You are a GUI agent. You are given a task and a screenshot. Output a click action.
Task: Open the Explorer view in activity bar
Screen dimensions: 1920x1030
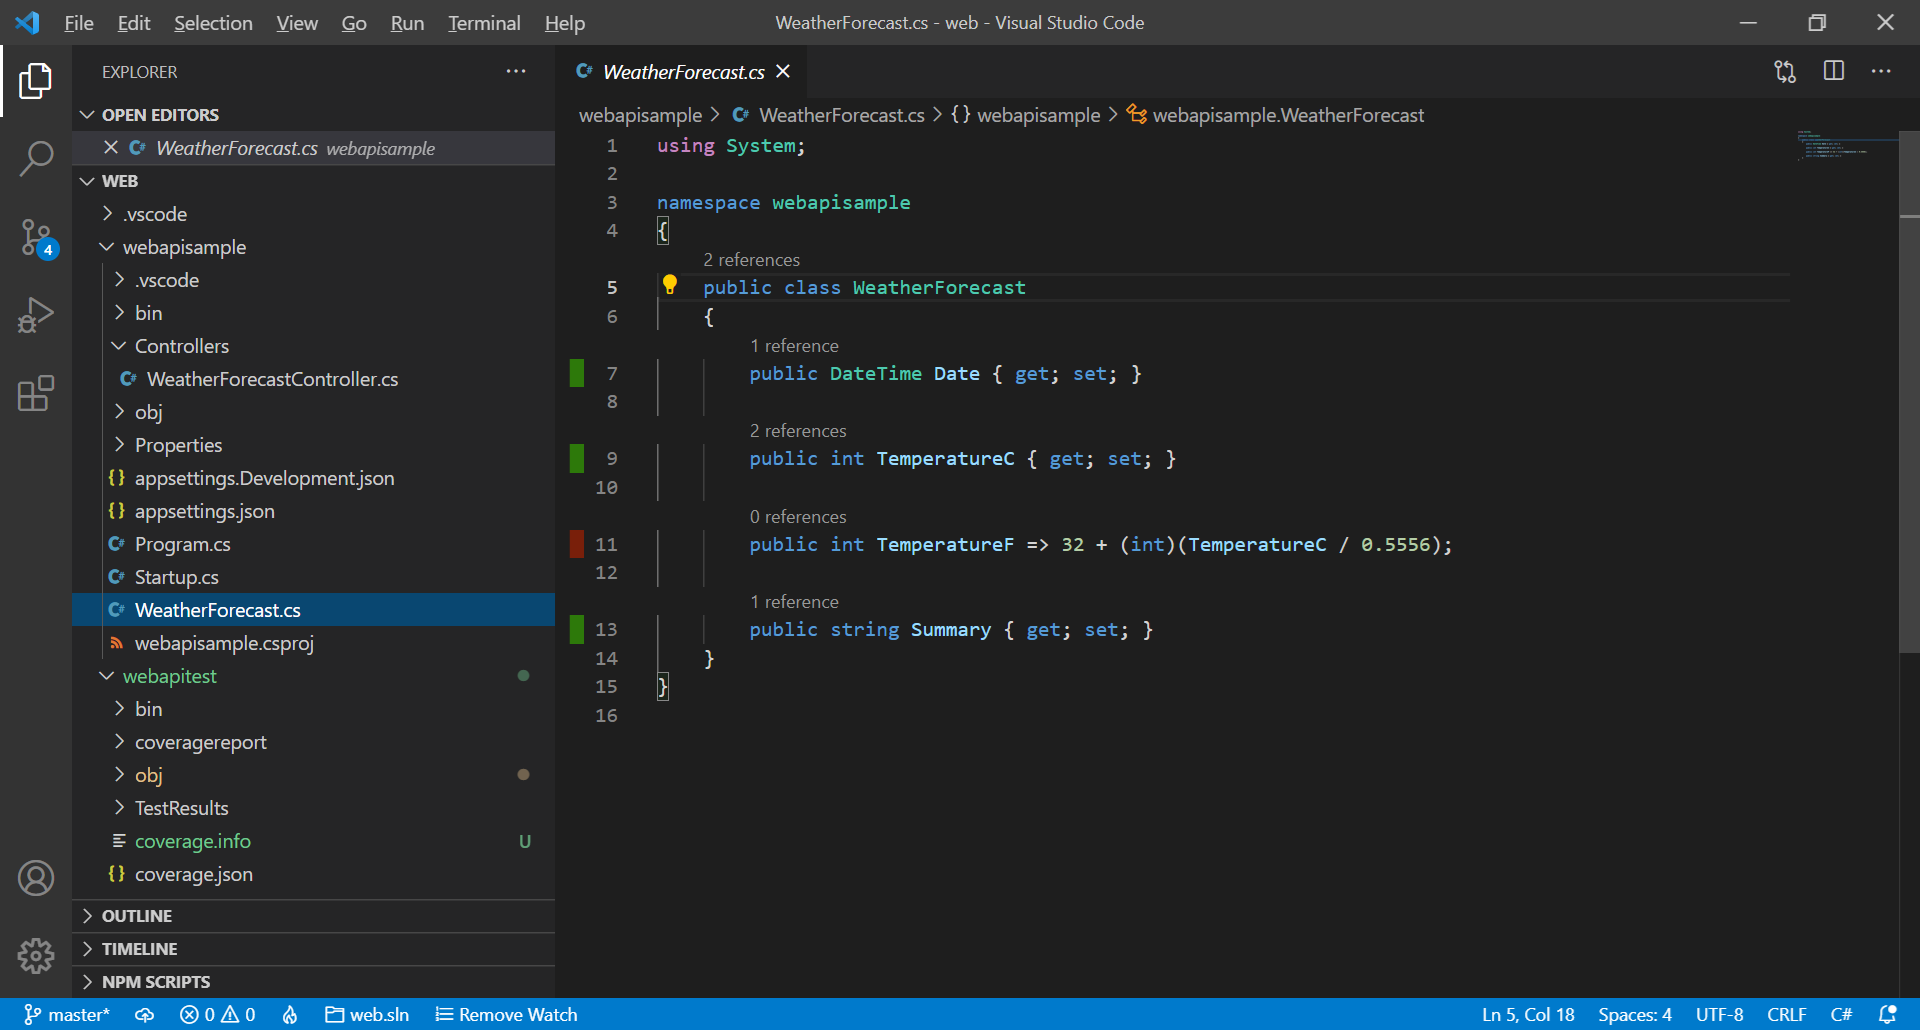pos(36,81)
